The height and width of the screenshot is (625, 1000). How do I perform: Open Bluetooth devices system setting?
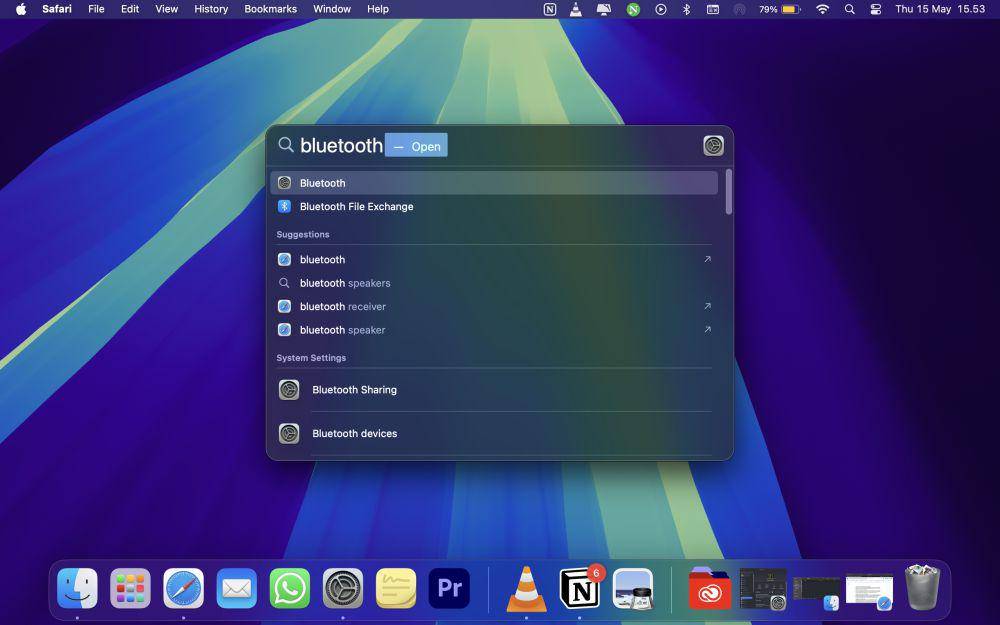[x=494, y=434]
